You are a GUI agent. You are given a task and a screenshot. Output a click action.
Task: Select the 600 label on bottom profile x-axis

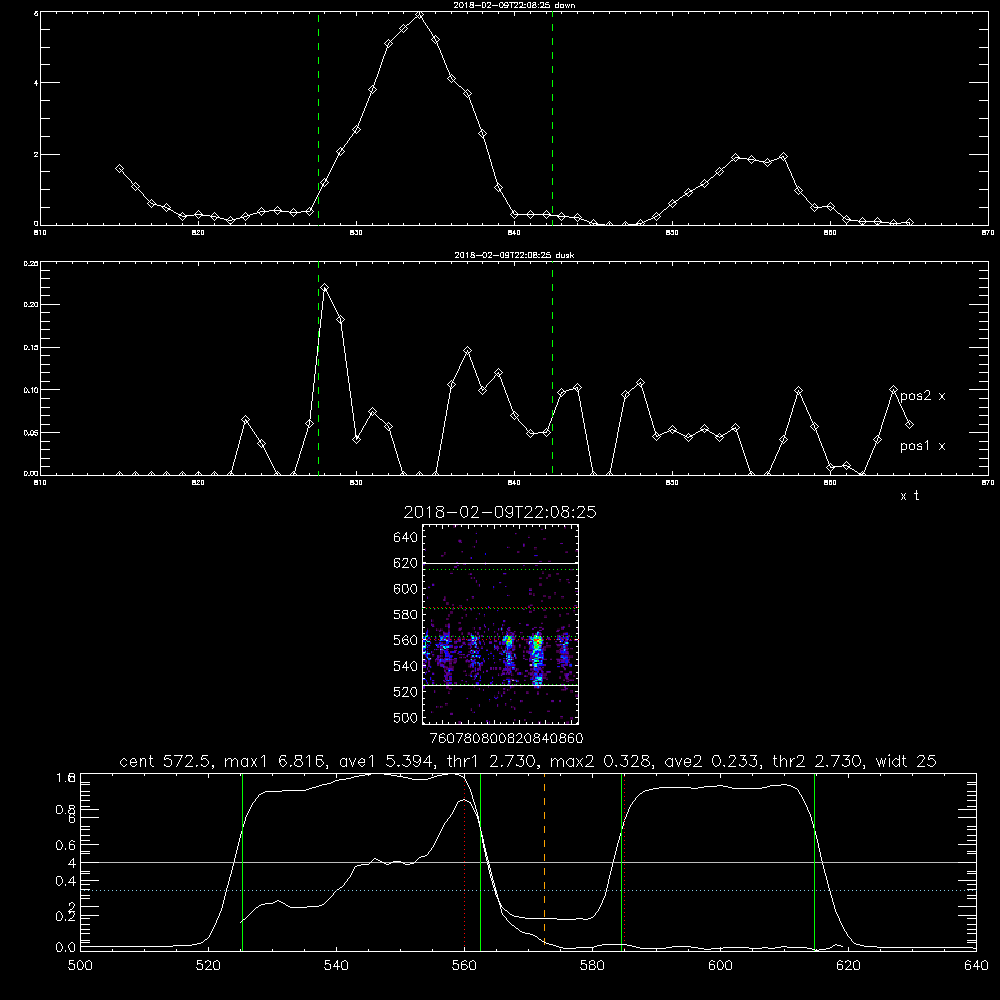720,966
